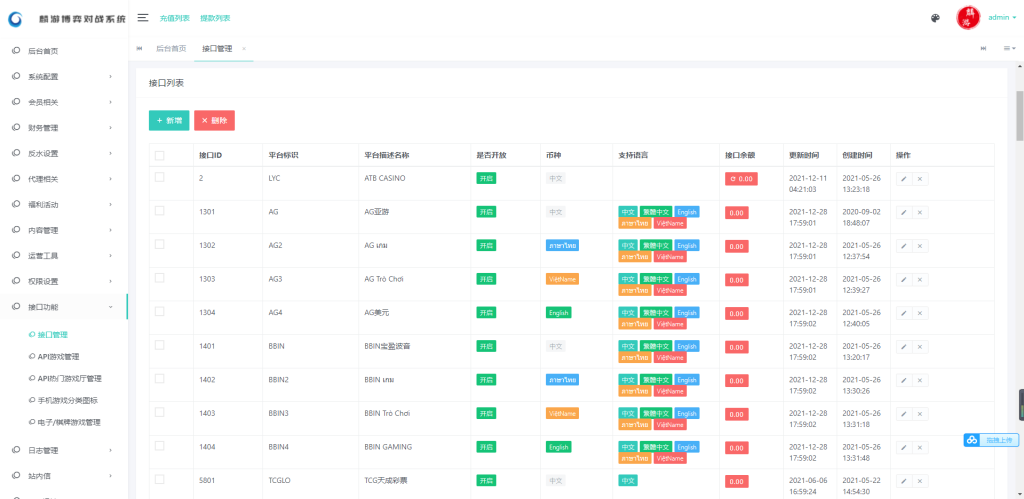Viewport: 1024px width, 499px height.
Task: Click the delete X icon for AG2 row
Action: point(920,246)
